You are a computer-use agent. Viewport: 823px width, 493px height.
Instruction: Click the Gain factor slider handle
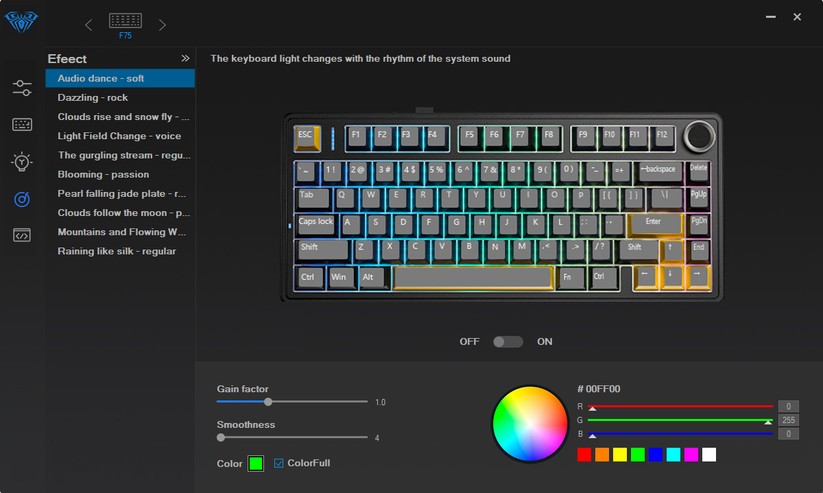(x=268, y=402)
